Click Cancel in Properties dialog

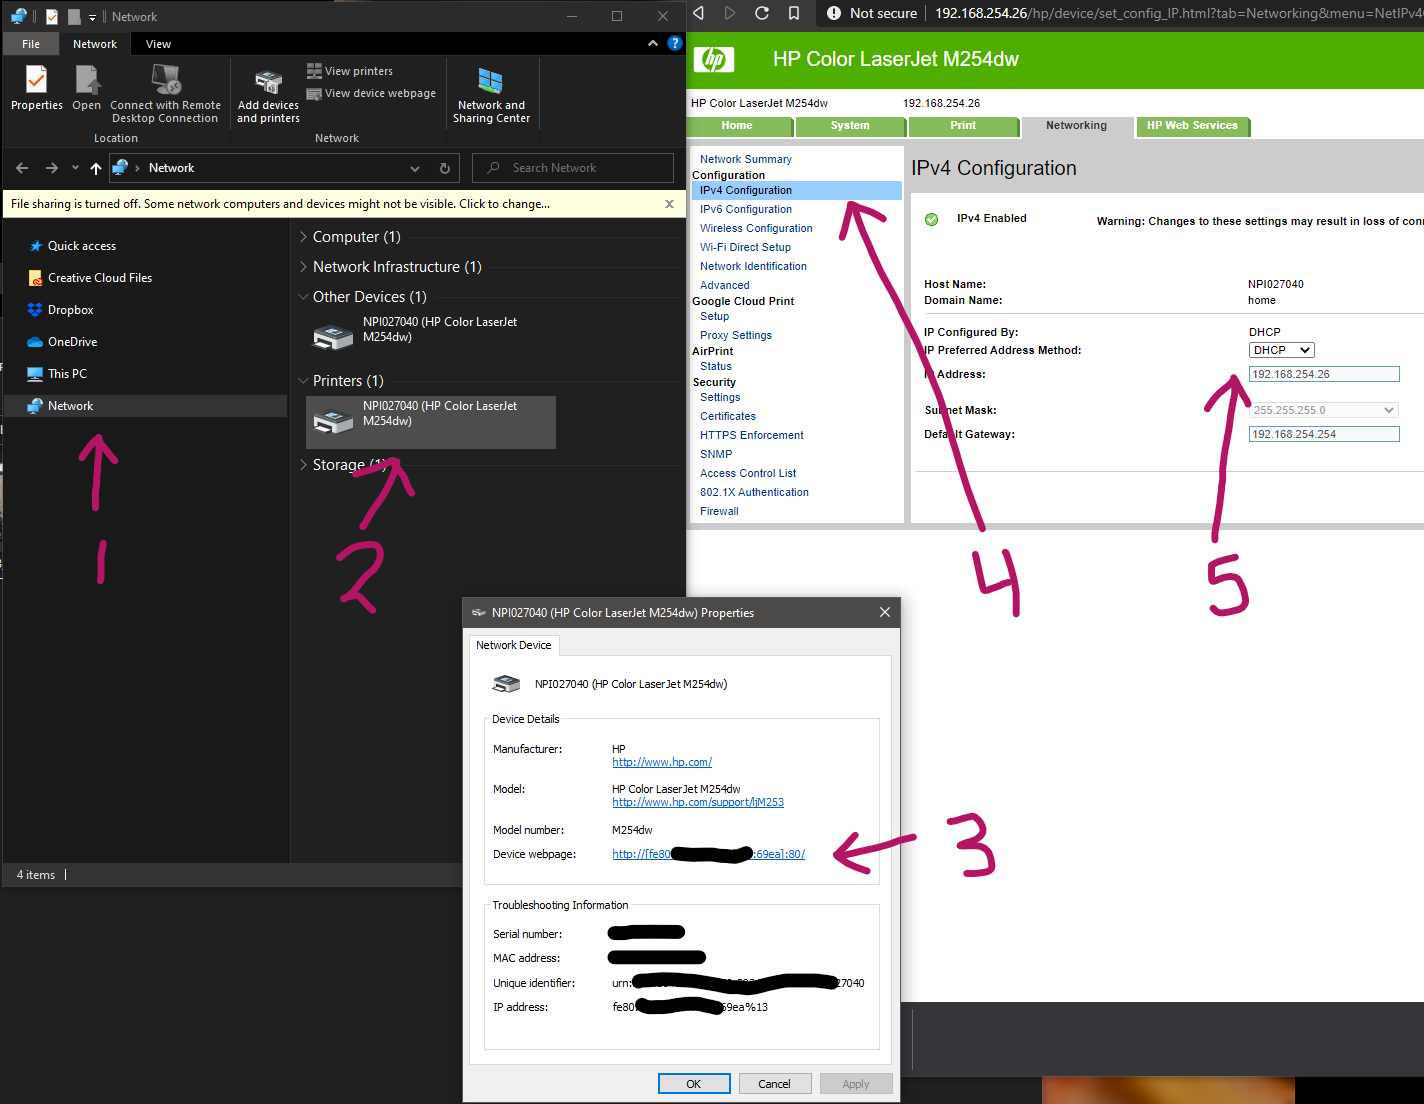click(x=774, y=1084)
